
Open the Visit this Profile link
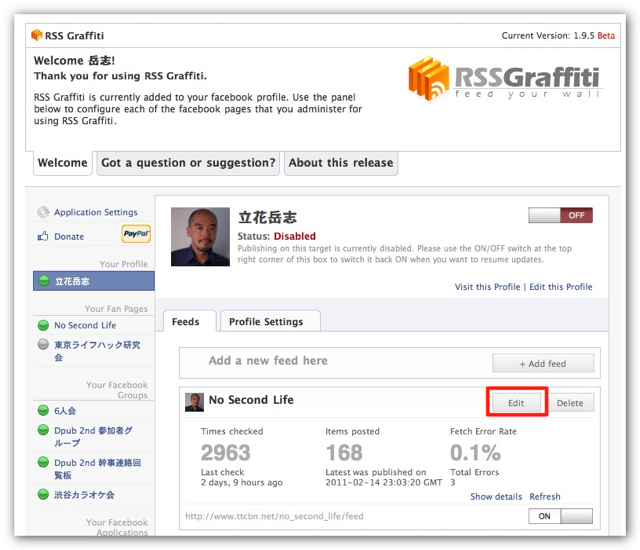click(487, 287)
